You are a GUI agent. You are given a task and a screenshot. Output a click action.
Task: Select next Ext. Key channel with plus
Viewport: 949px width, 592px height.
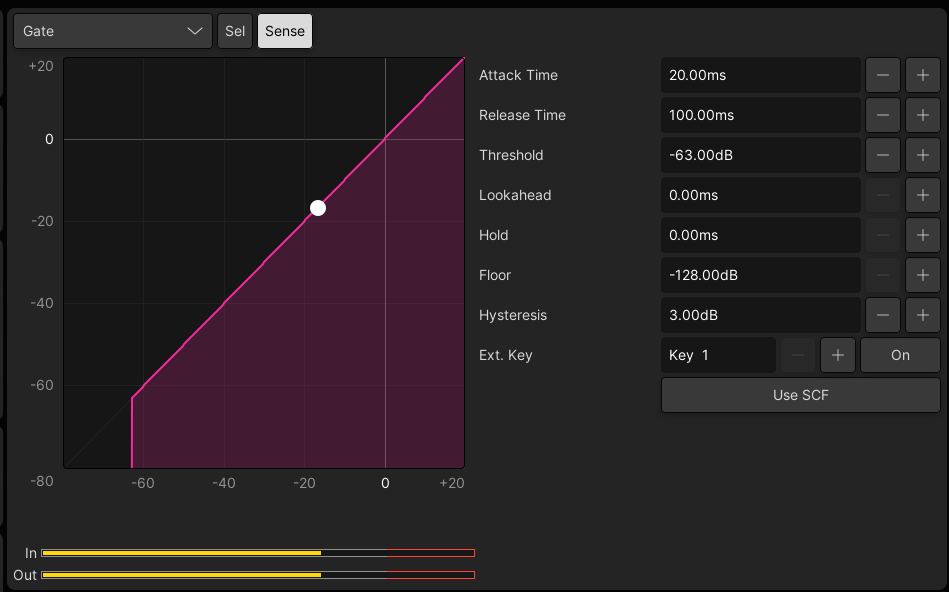tap(837, 355)
